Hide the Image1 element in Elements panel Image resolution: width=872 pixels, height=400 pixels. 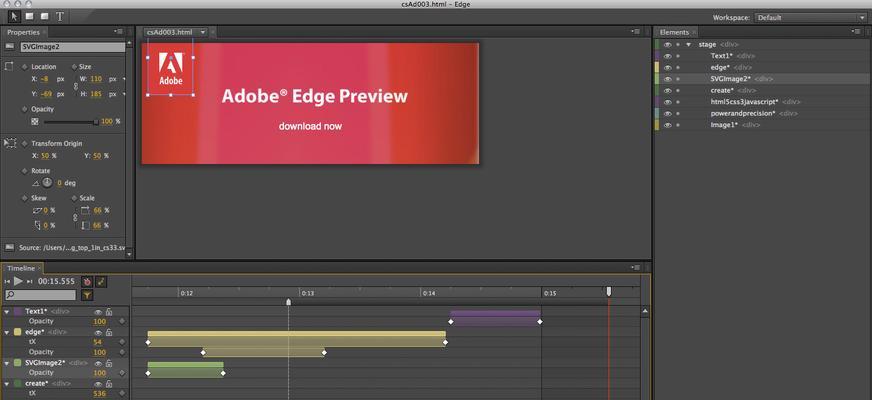click(668, 125)
